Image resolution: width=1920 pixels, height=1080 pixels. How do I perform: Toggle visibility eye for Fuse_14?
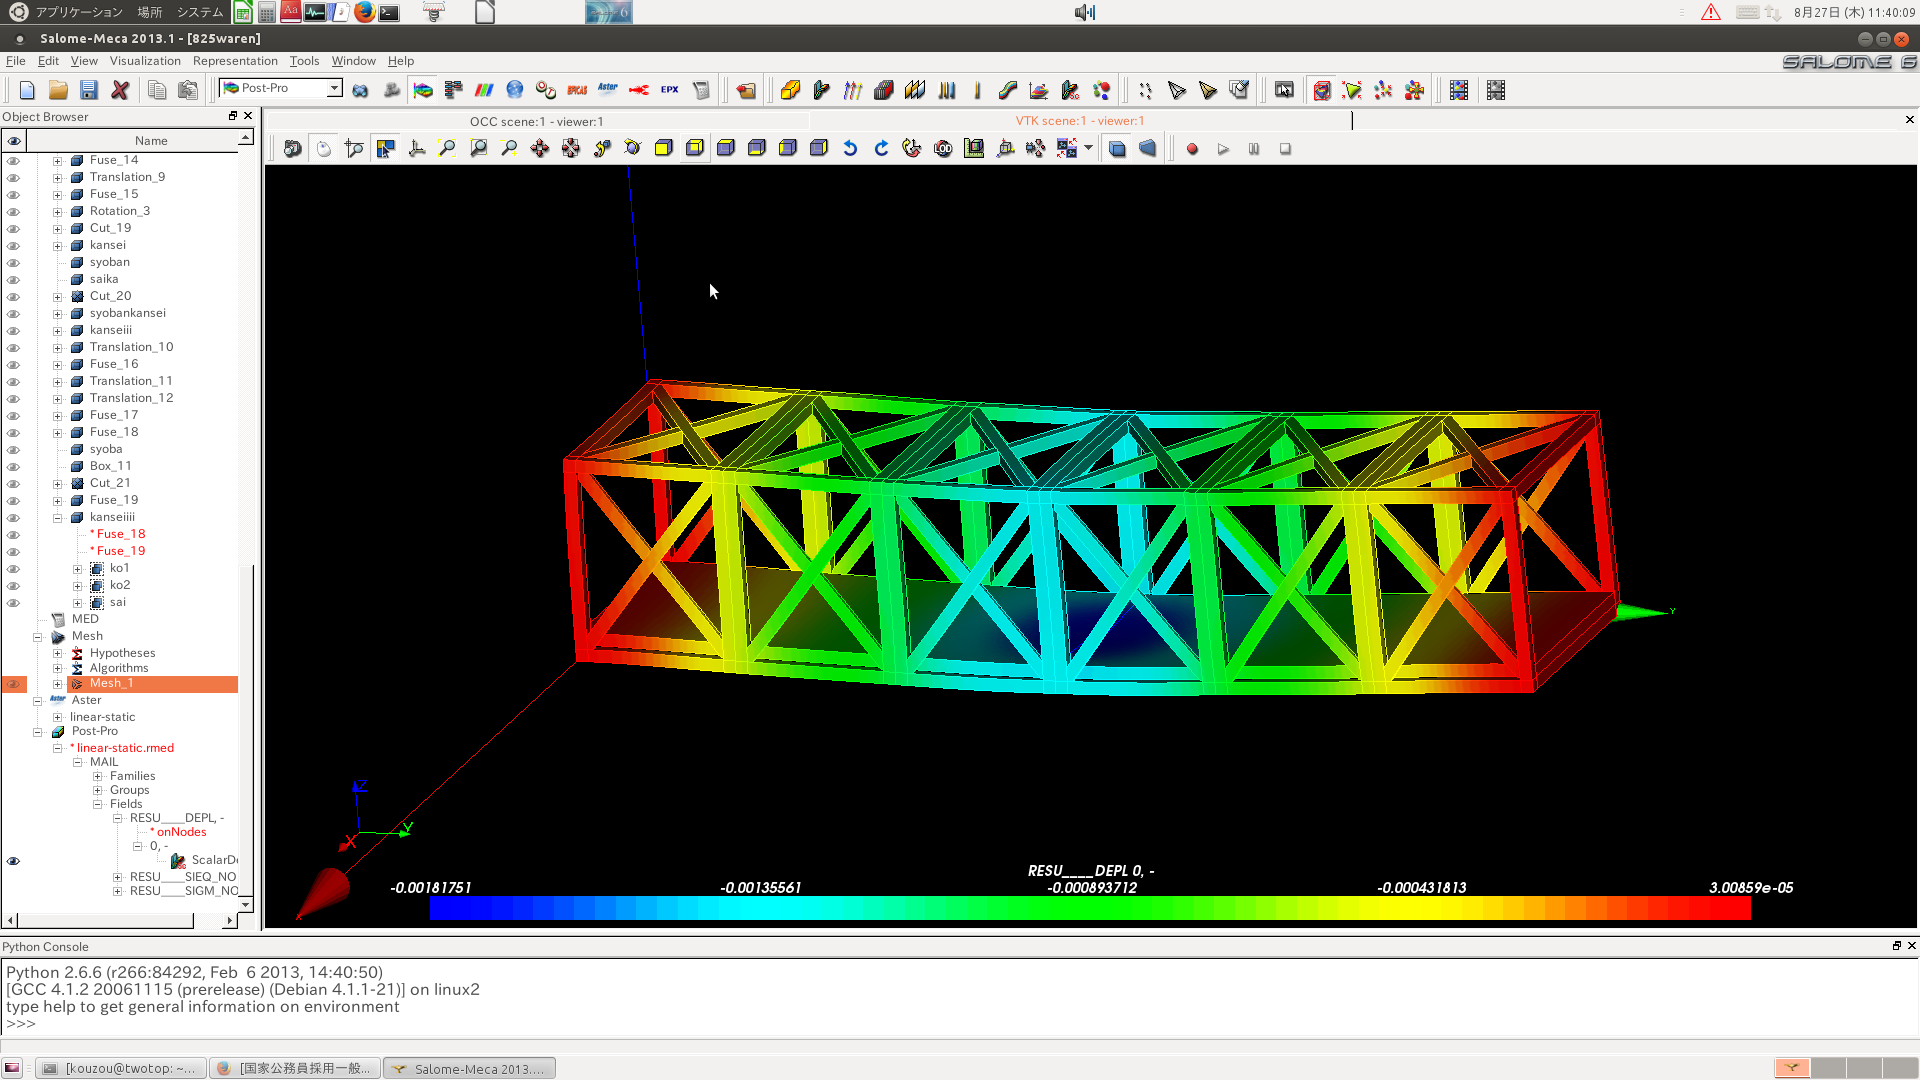click(x=13, y=160)
